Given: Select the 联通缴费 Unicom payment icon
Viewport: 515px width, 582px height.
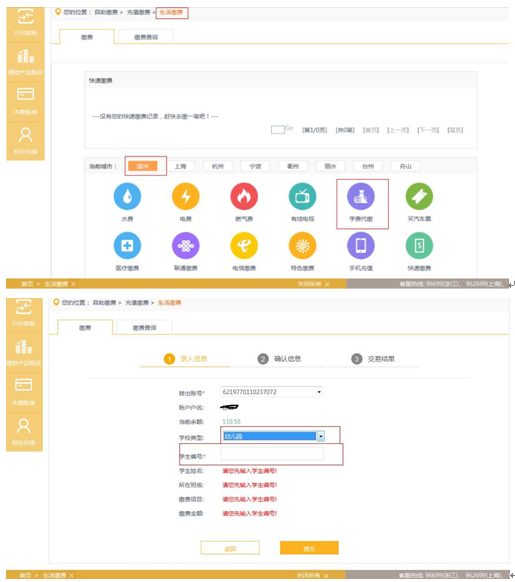Looking at the screenshot, I should pyautogui.click(x=186, y=245).
